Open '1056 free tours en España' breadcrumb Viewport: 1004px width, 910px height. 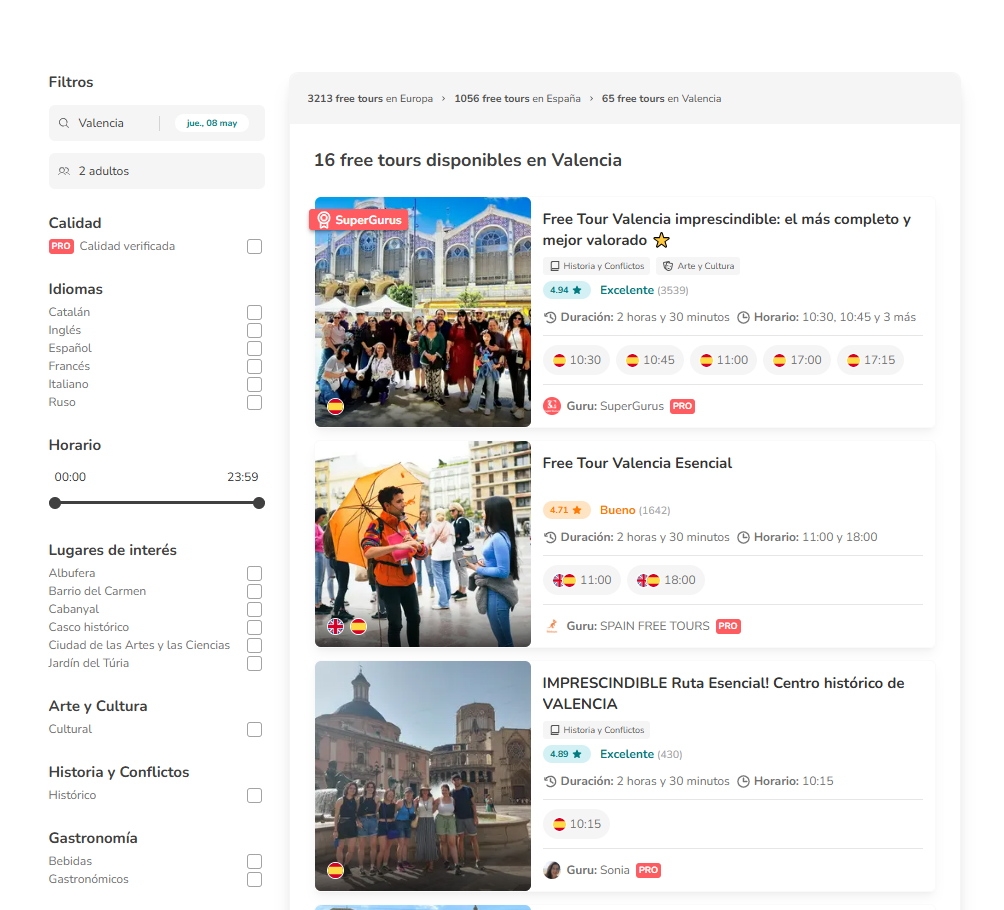[x=517, y=99]
